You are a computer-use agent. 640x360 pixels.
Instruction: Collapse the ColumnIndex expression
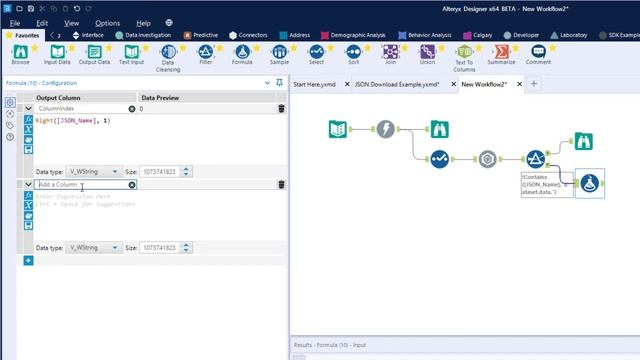tap(28, 109)
